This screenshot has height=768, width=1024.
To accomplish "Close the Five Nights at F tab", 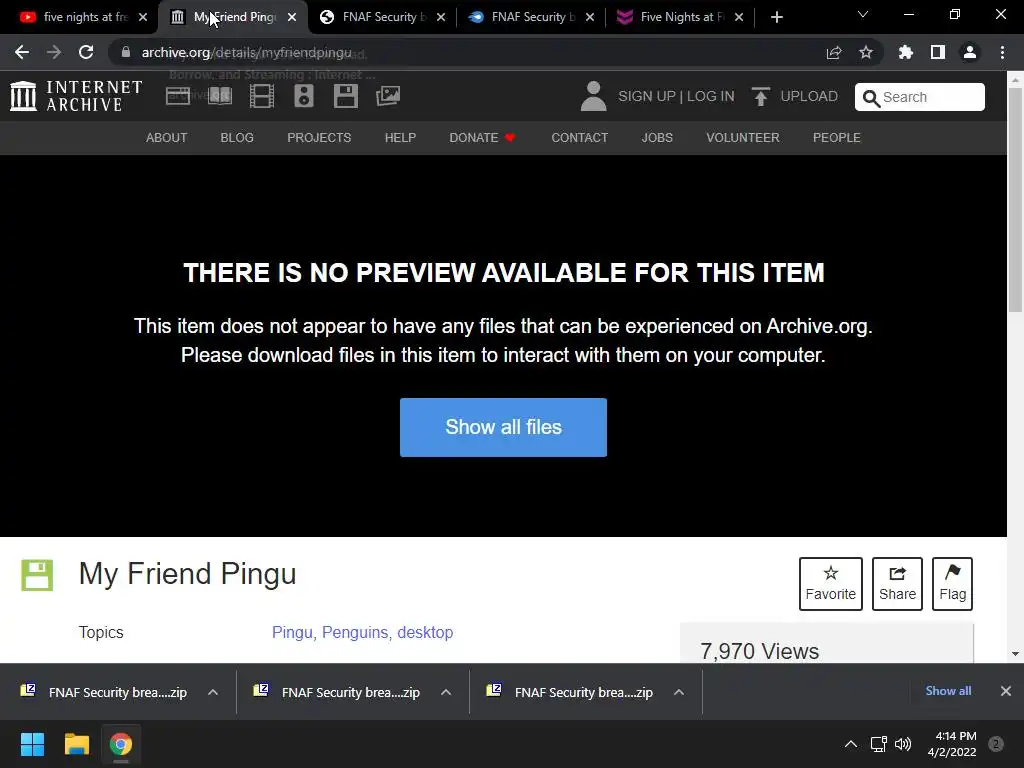I will point(739,17).
